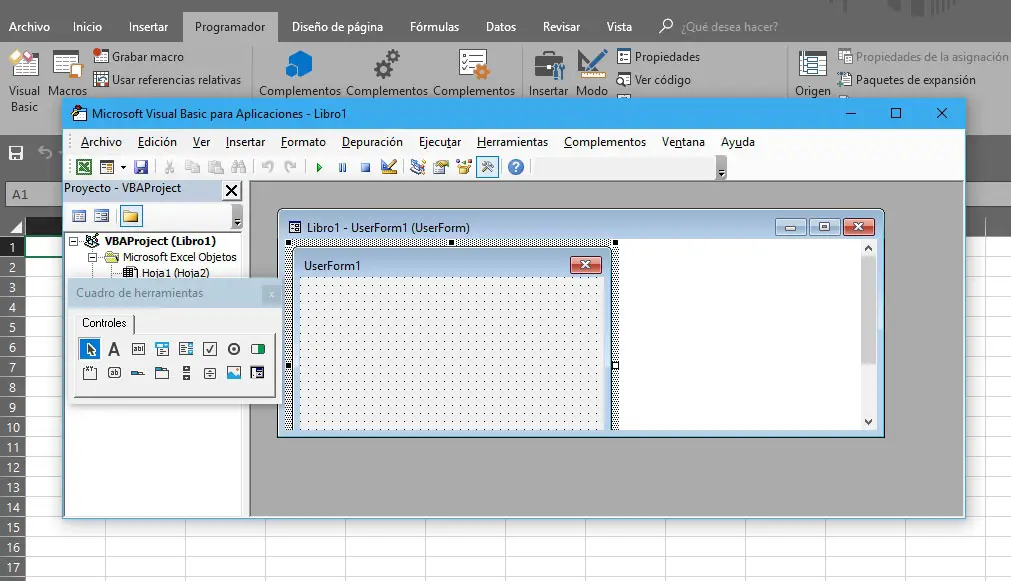The height and width of the screenshot is (581, 1011).
Task: Click View Code in Project panel
Action: click(x=79, y=216)
